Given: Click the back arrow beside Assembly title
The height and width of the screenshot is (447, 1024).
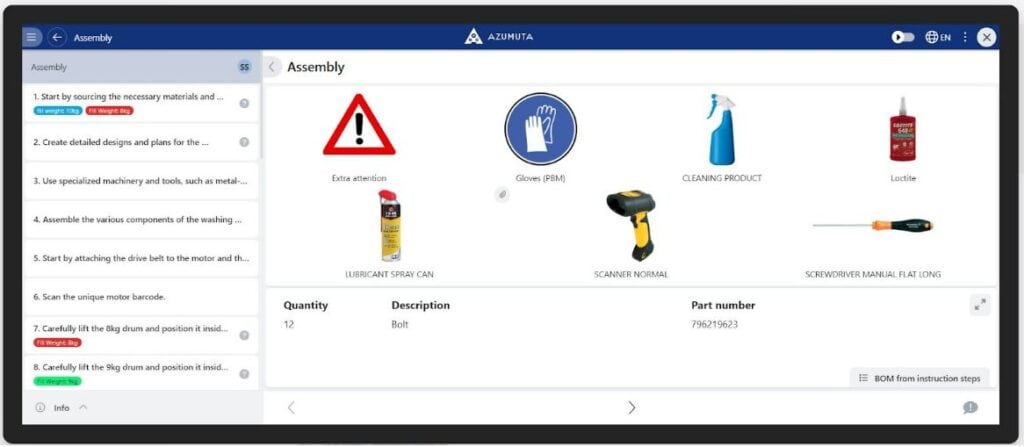Looking at the screenshot, I should pyautogui.click(x=57, y=37).
